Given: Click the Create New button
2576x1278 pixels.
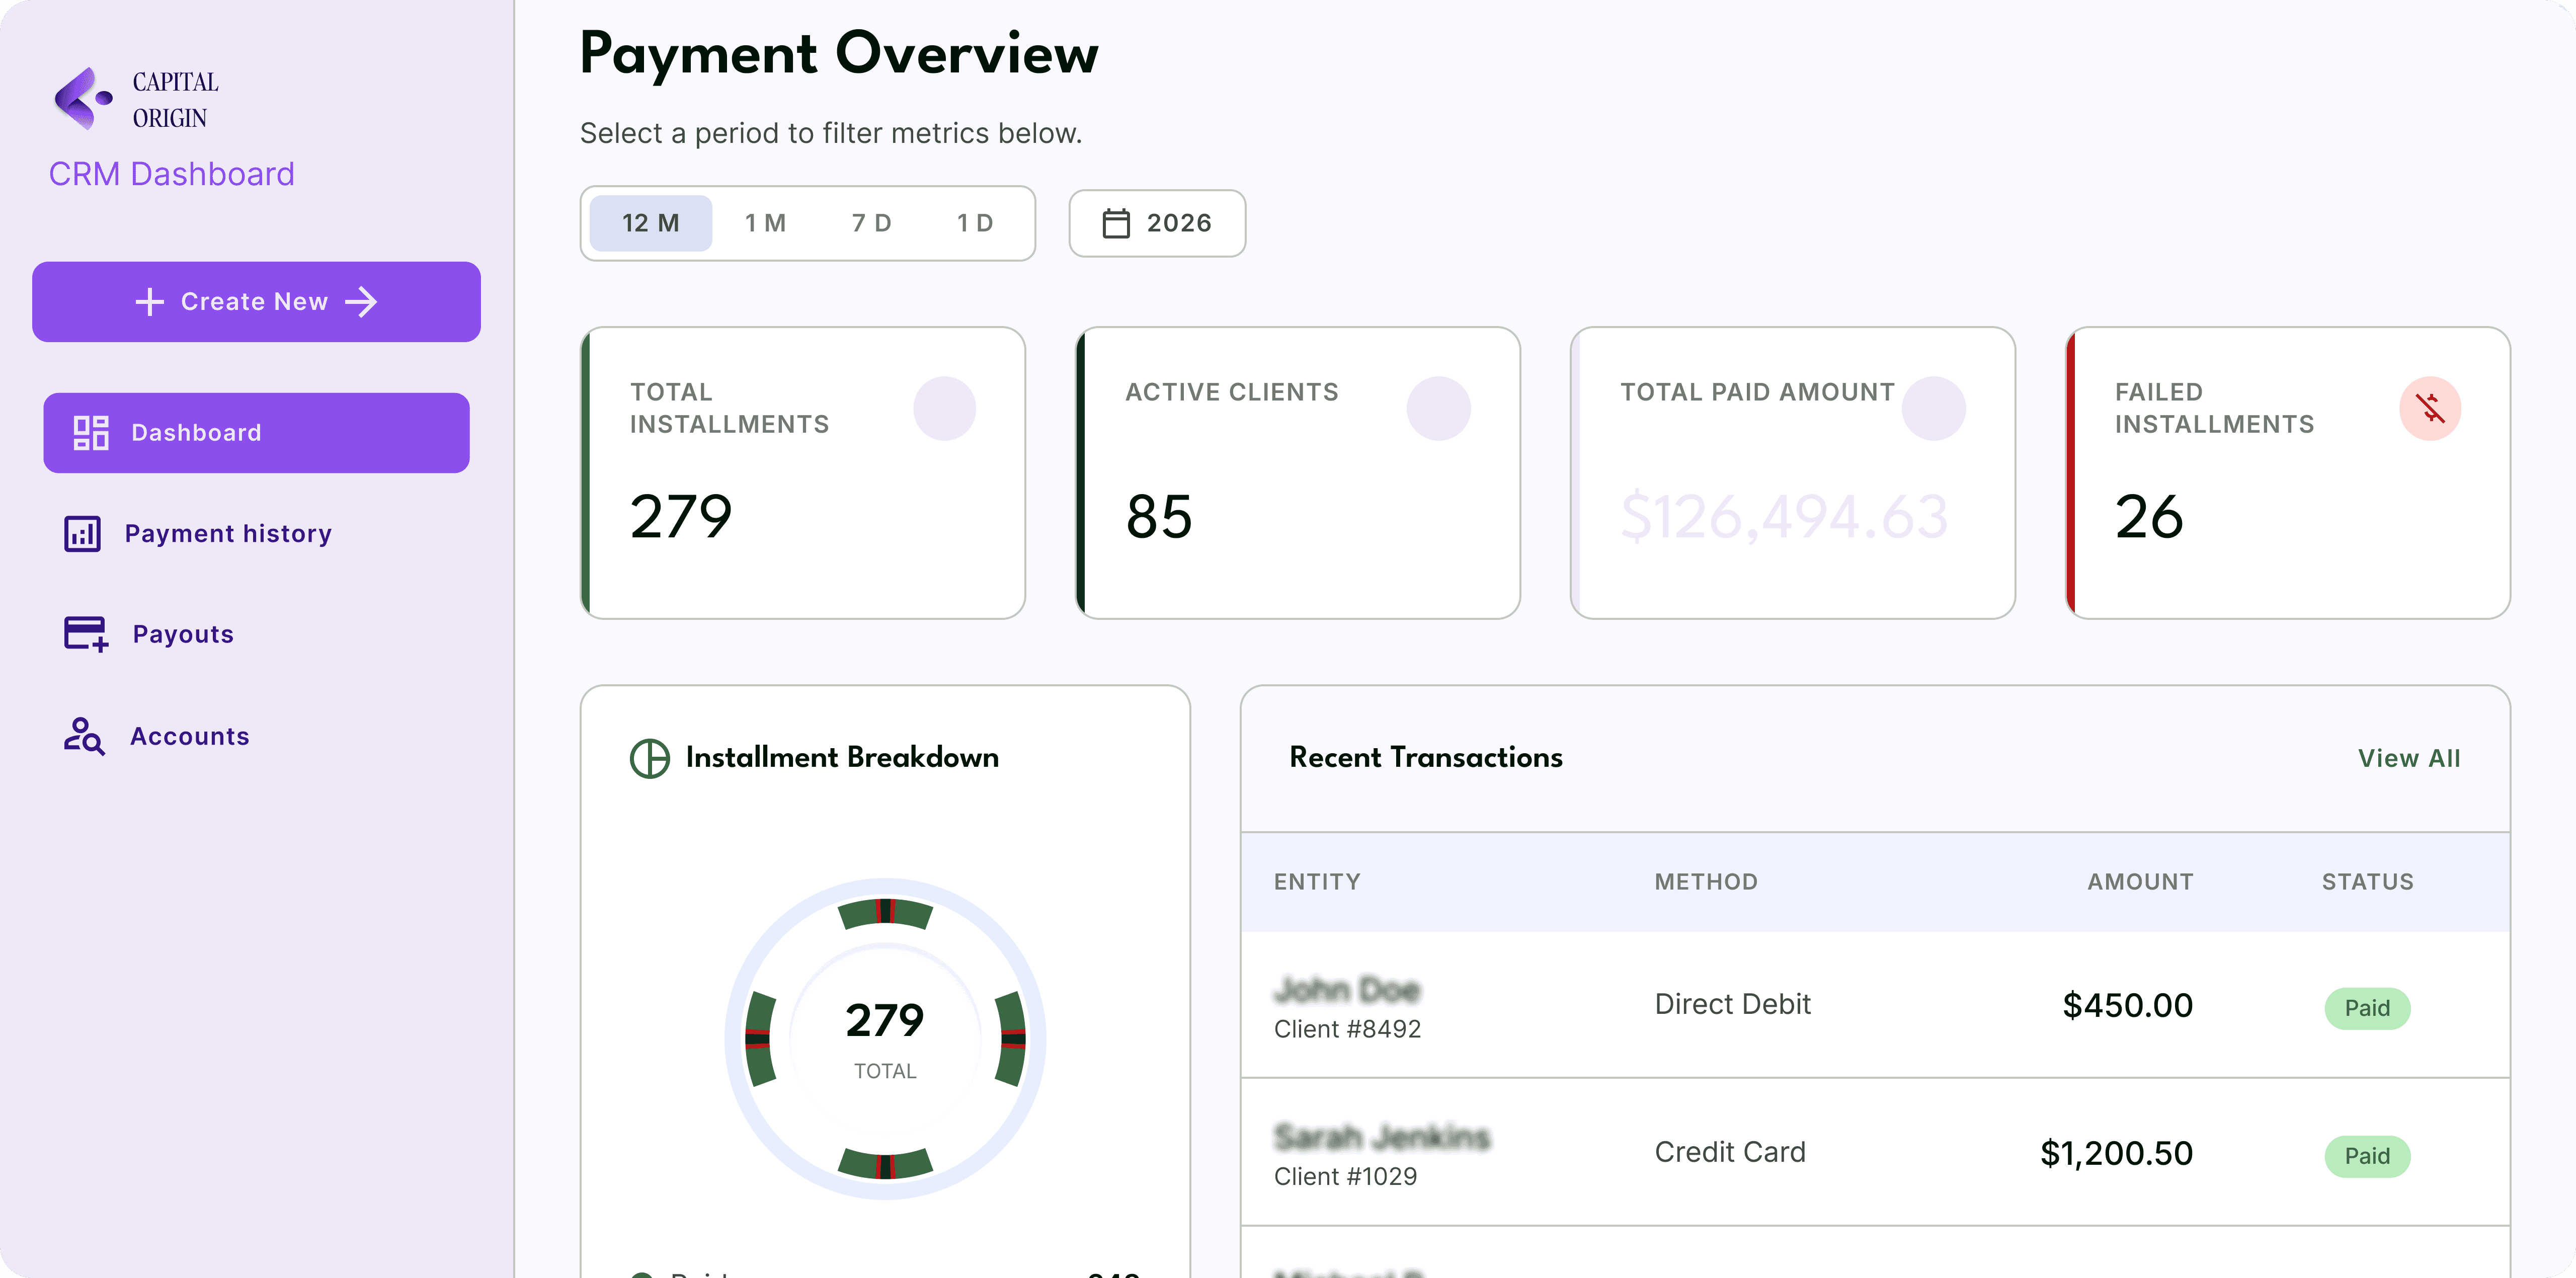Looking at the screenshot, I should pos(256,302).
